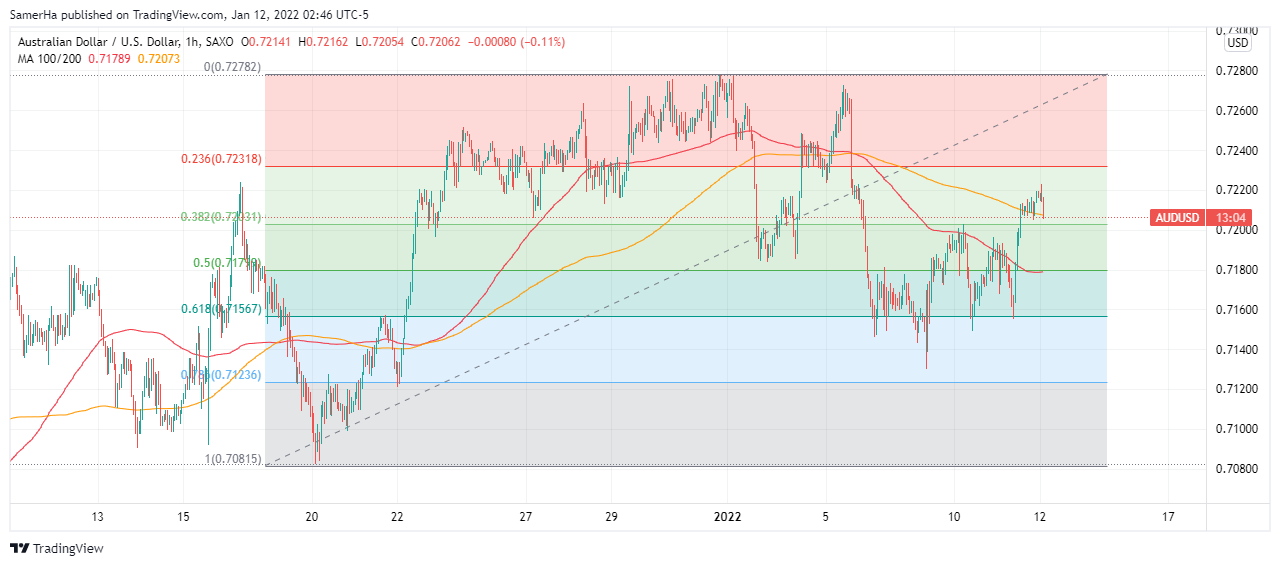
Task: Click the date 17 on time axis
Action: 1168,517
